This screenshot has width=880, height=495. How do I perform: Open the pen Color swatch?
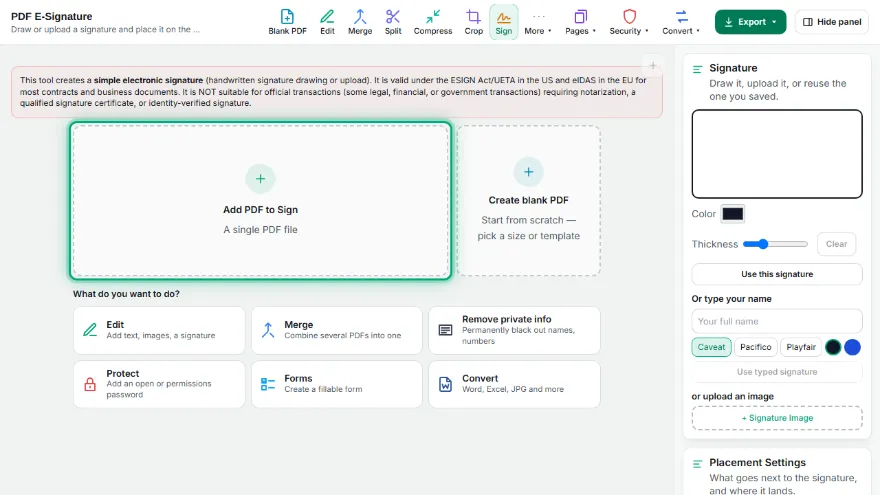[732, 214]
